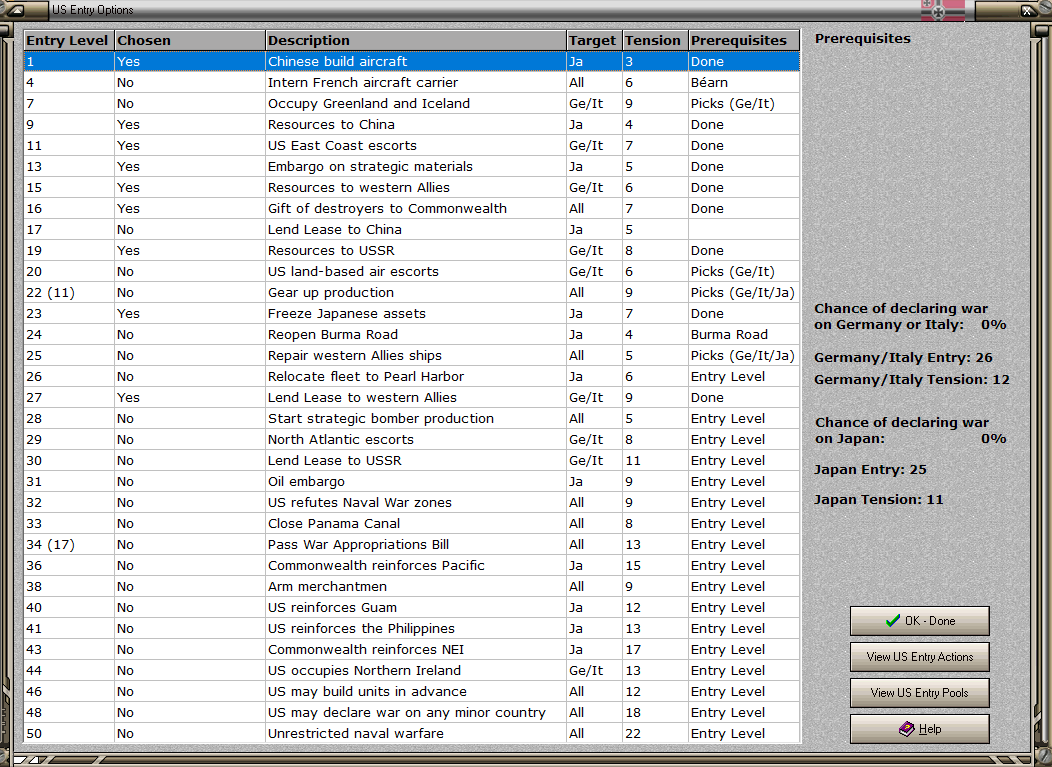Select US may build units in advance

[412, 692]
